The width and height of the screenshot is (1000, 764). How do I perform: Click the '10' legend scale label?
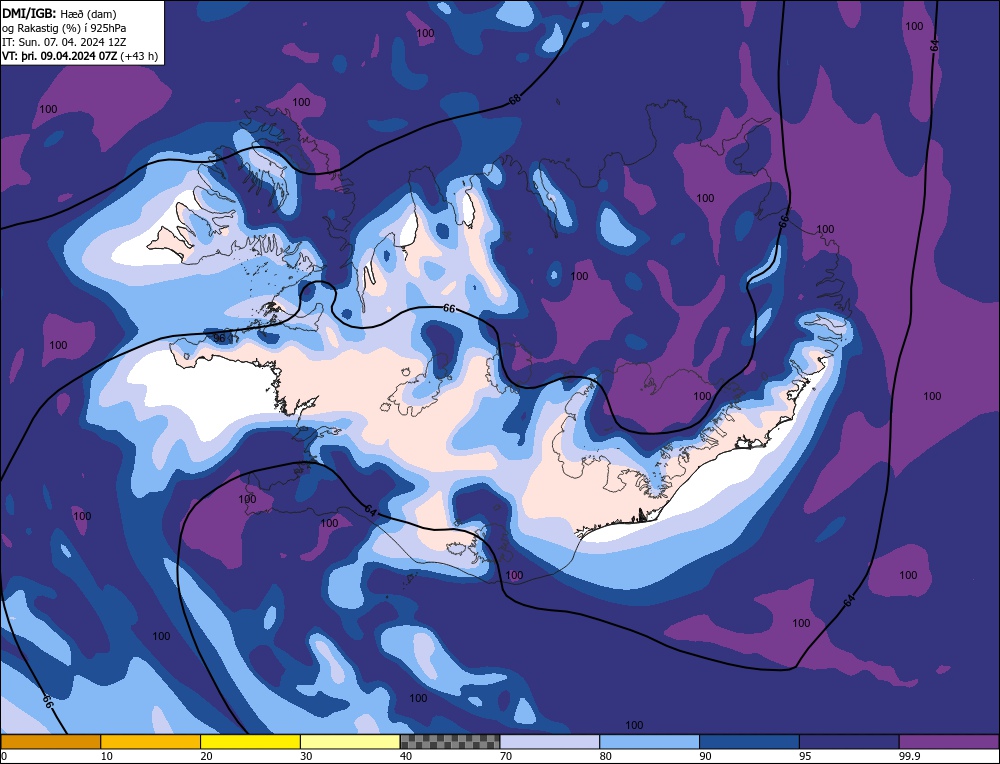pyautogui.click(x=107, y=756)
